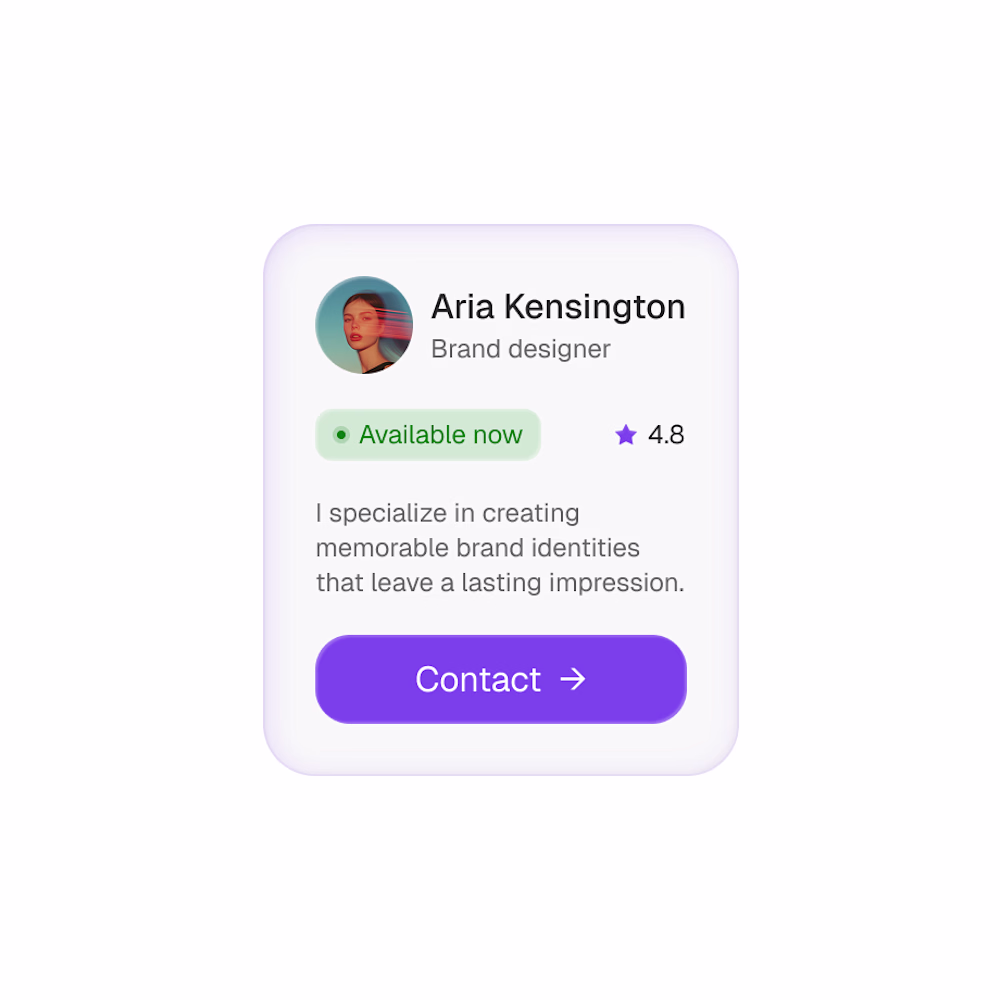Click the Aria Kensington name heading
Screen dimensions: 1000x1000
(558, 307)
